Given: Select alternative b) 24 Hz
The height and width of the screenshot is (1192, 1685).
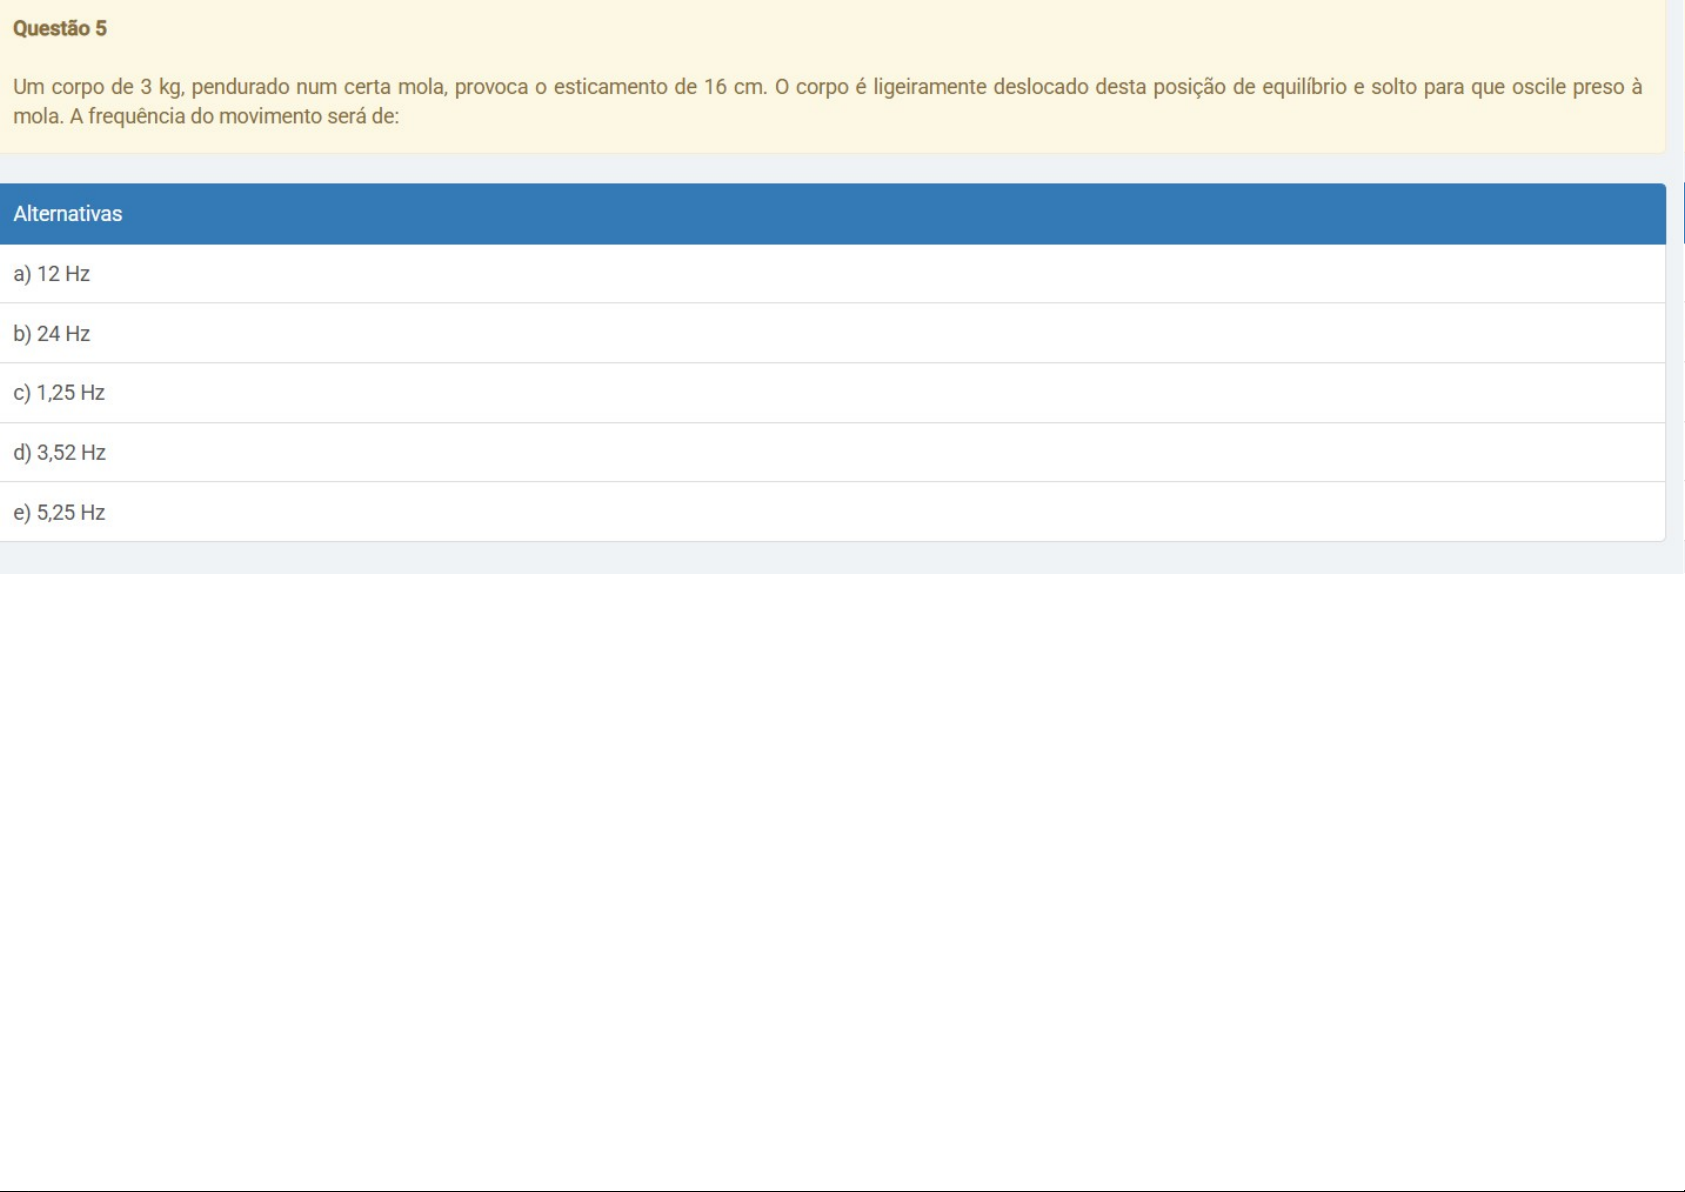Looking at the screenshot, I should pyautogui.click(x=52, y=334).
